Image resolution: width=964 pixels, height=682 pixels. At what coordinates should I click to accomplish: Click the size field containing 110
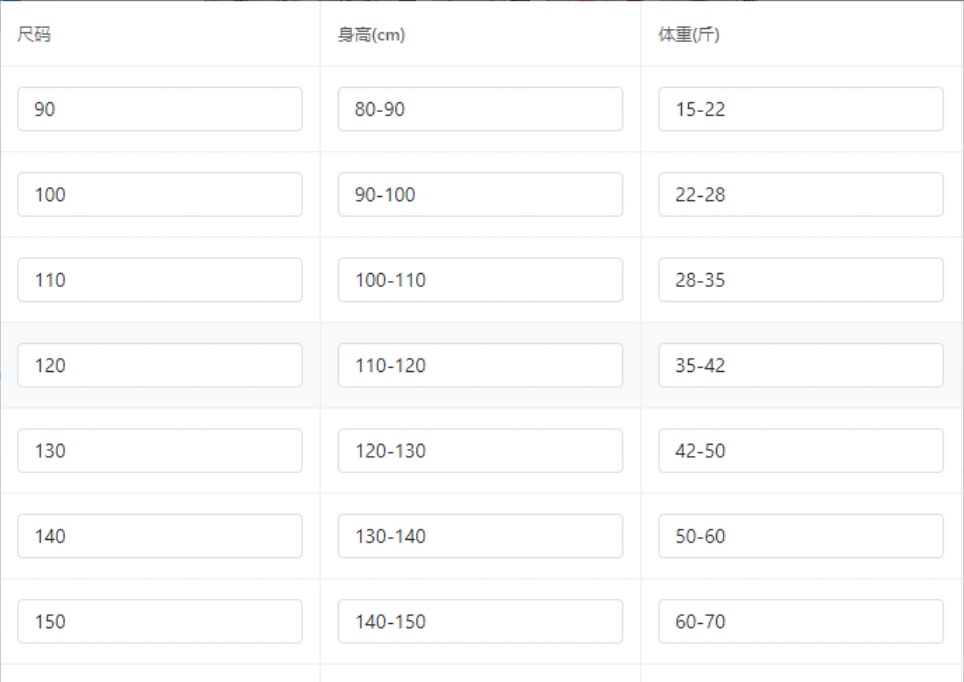(160, 280)
